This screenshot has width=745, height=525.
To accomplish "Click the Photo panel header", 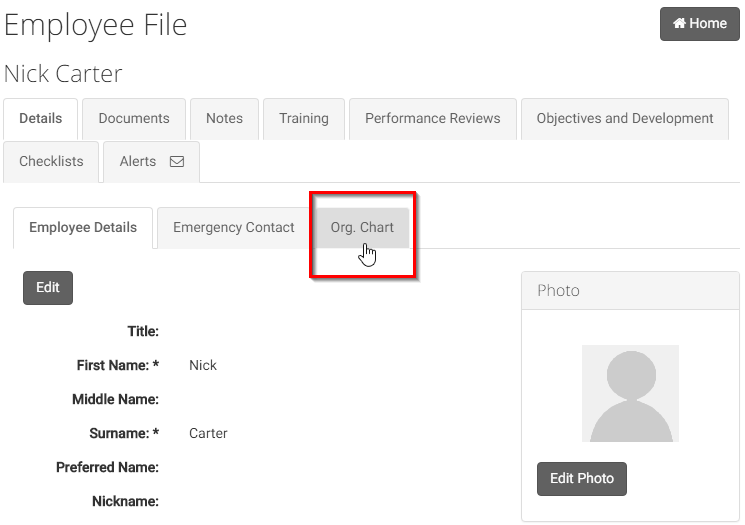I will tap(630, 291).
